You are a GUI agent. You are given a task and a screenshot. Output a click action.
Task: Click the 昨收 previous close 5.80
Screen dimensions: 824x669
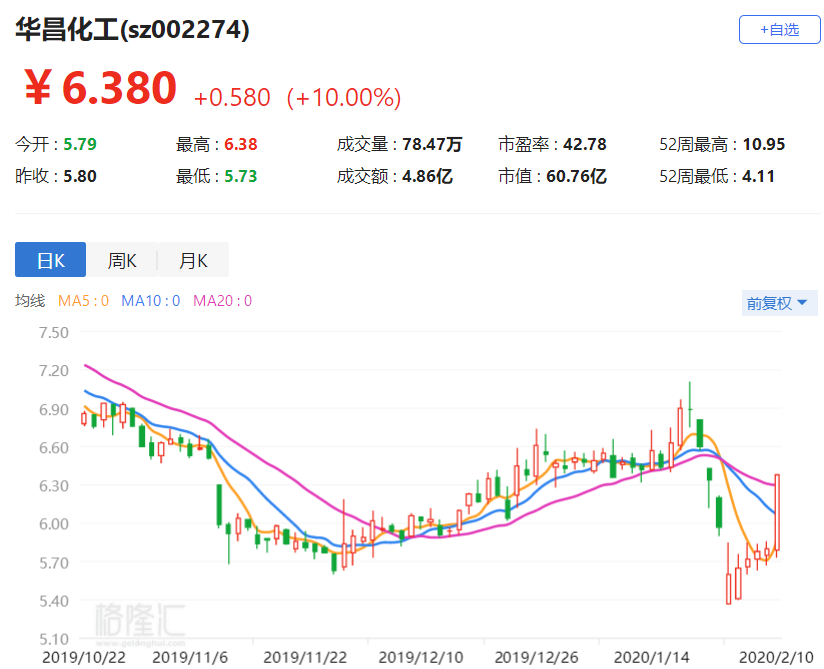[x=80, y=176]
